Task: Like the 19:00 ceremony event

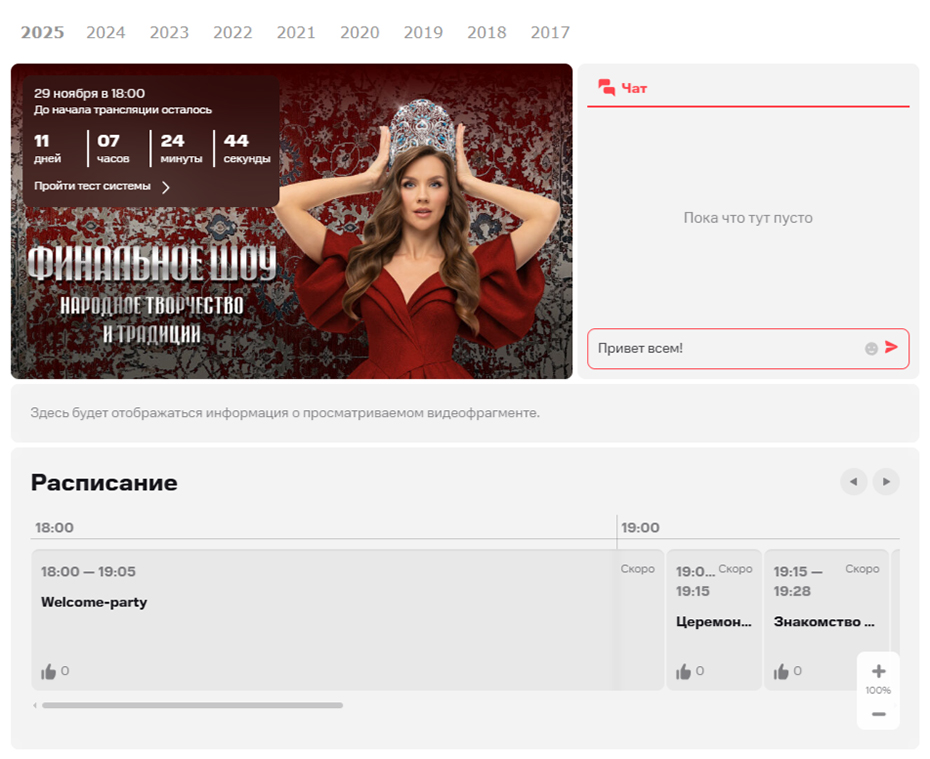Action: click(x=684, y=672)
